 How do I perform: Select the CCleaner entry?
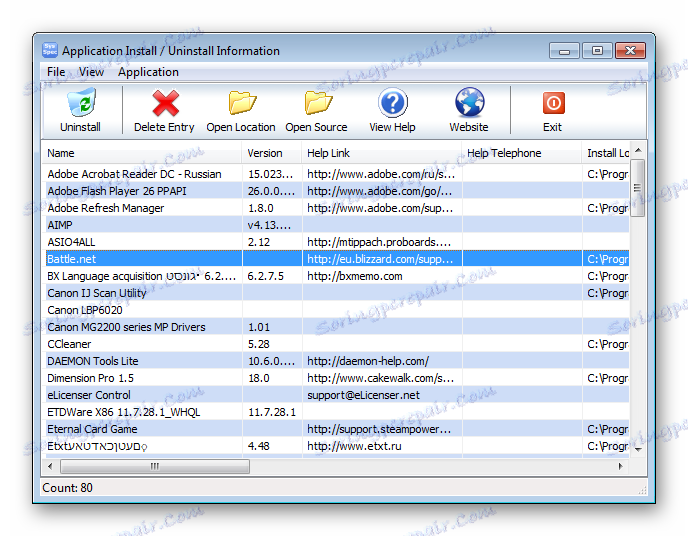click(336, 344)
